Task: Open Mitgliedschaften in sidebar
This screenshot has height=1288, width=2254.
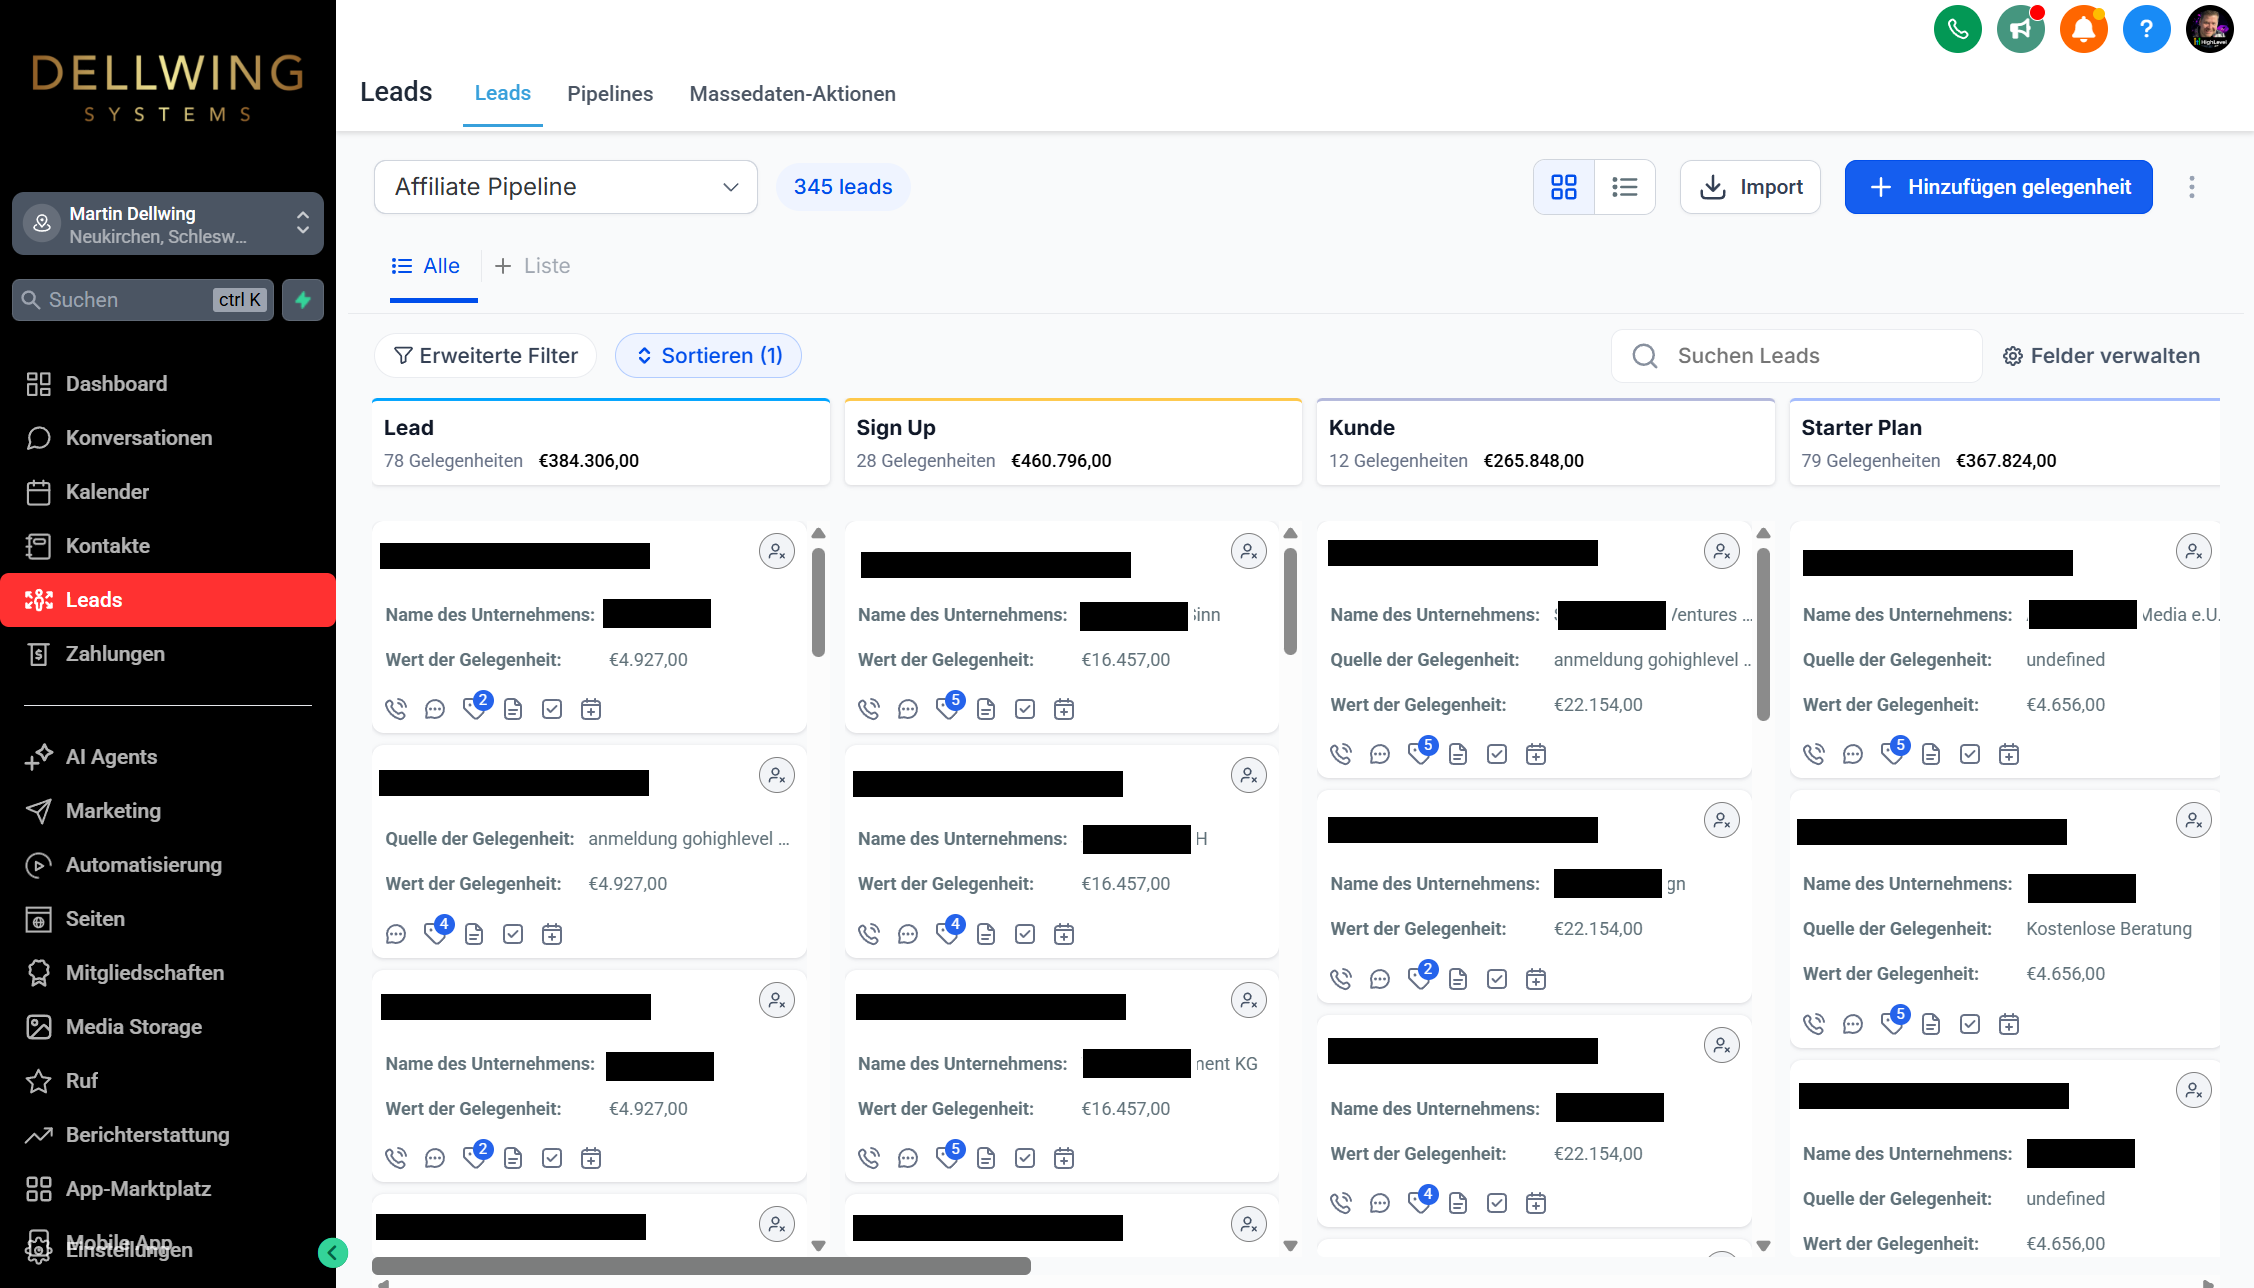Action: tap(168, 973)
